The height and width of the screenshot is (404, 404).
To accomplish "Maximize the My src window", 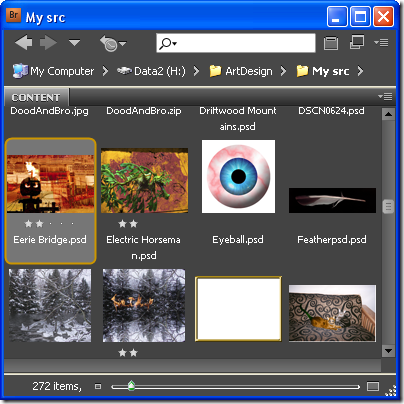I will (360, 16).
